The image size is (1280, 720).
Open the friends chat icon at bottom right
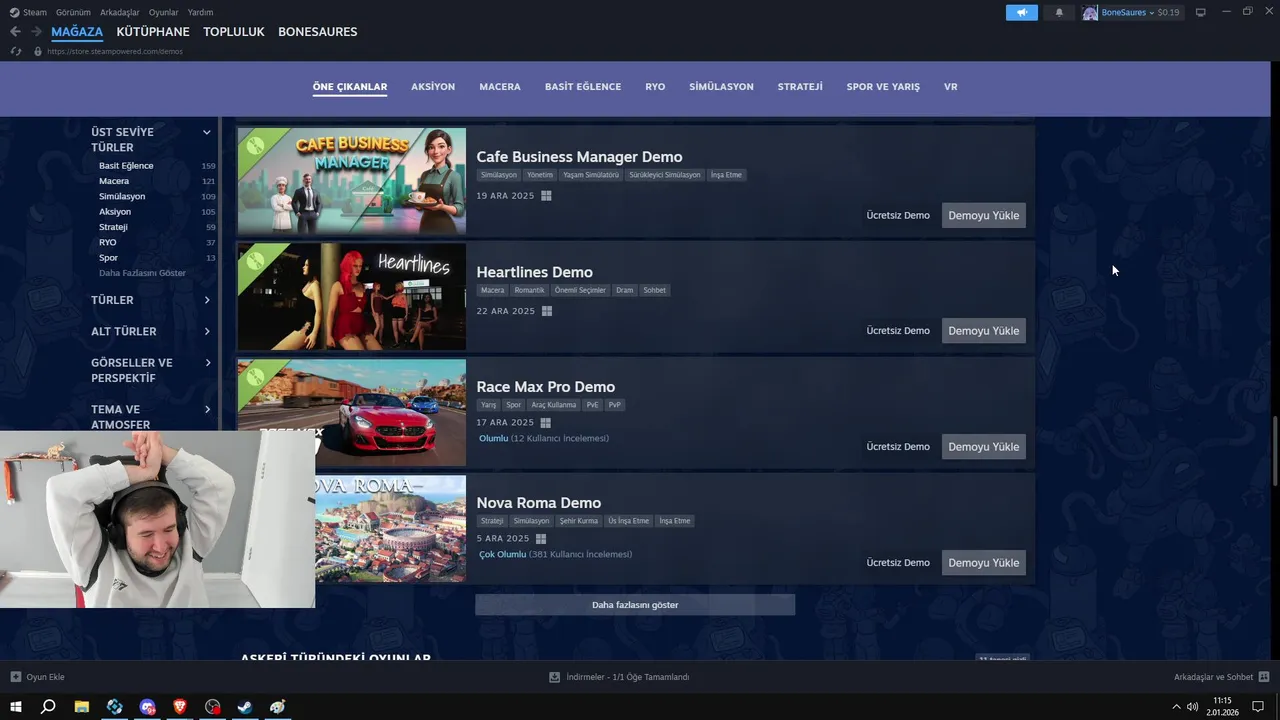1264,677
